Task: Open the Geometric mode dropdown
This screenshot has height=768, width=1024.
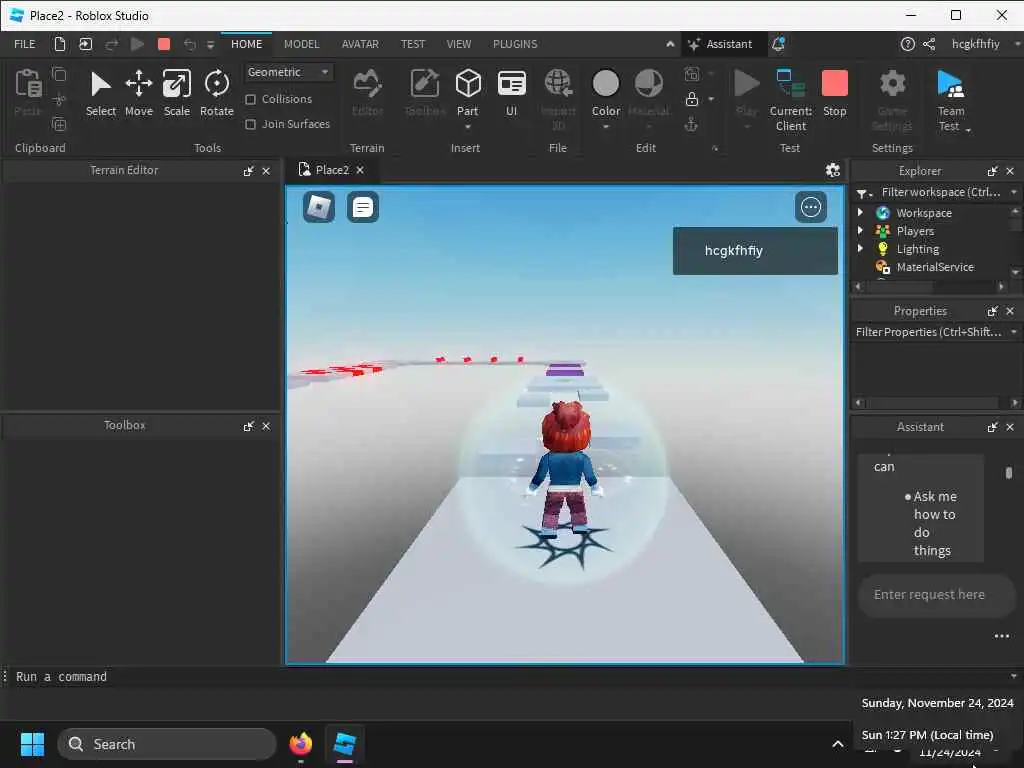Action: click(x=289, y=72)
